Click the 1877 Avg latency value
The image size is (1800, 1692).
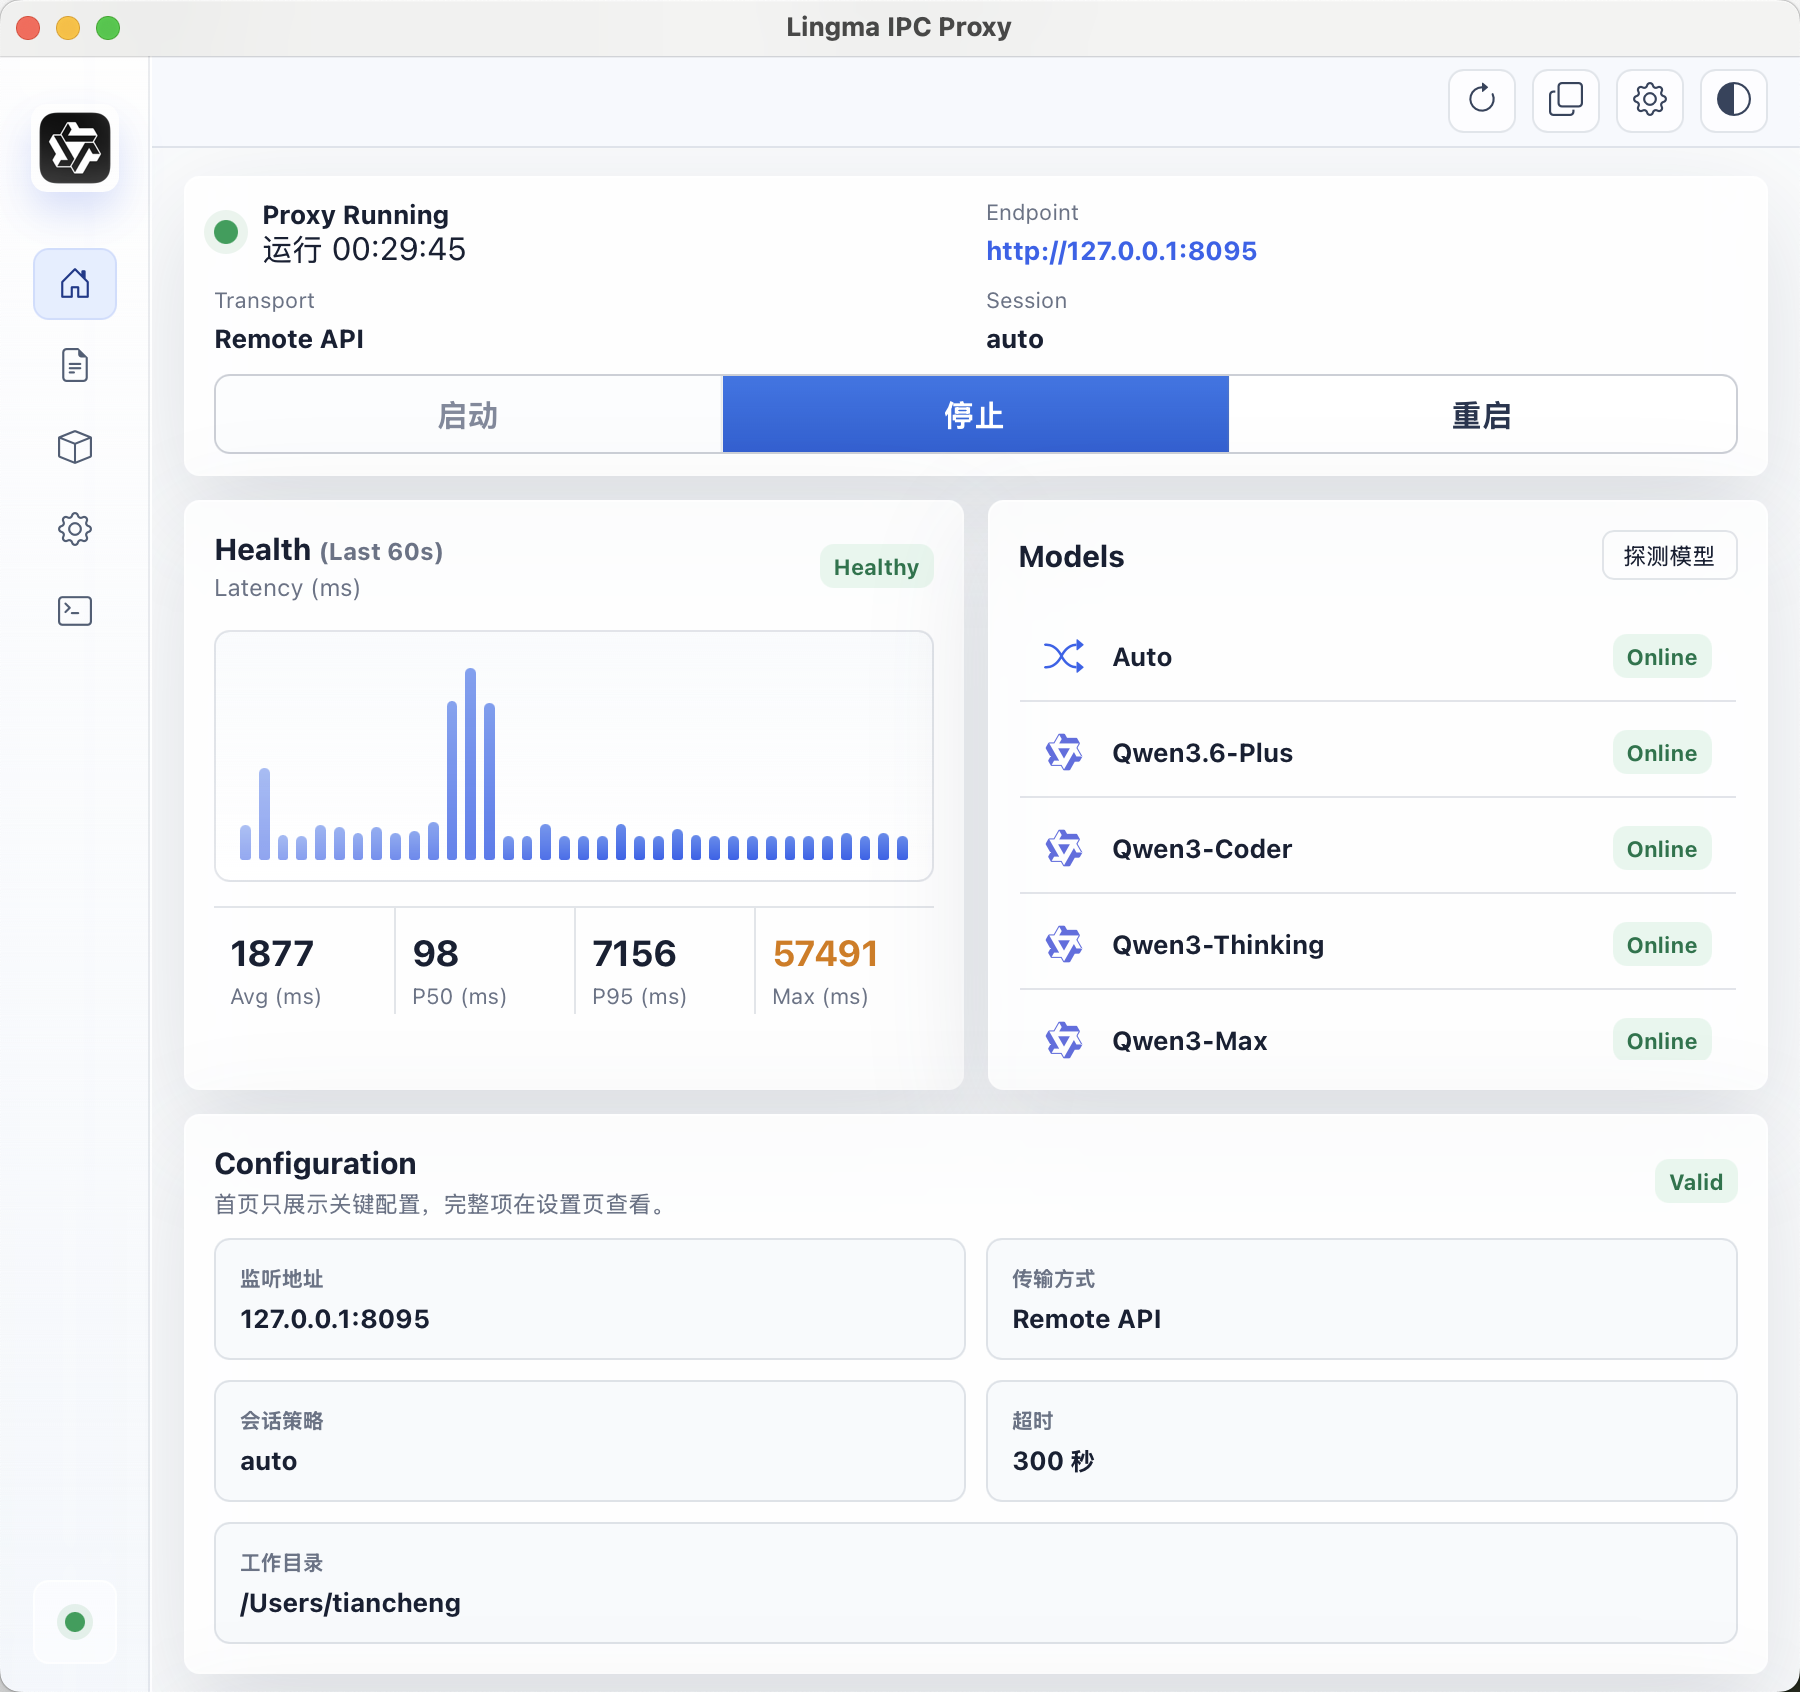[x=272, y=954]
